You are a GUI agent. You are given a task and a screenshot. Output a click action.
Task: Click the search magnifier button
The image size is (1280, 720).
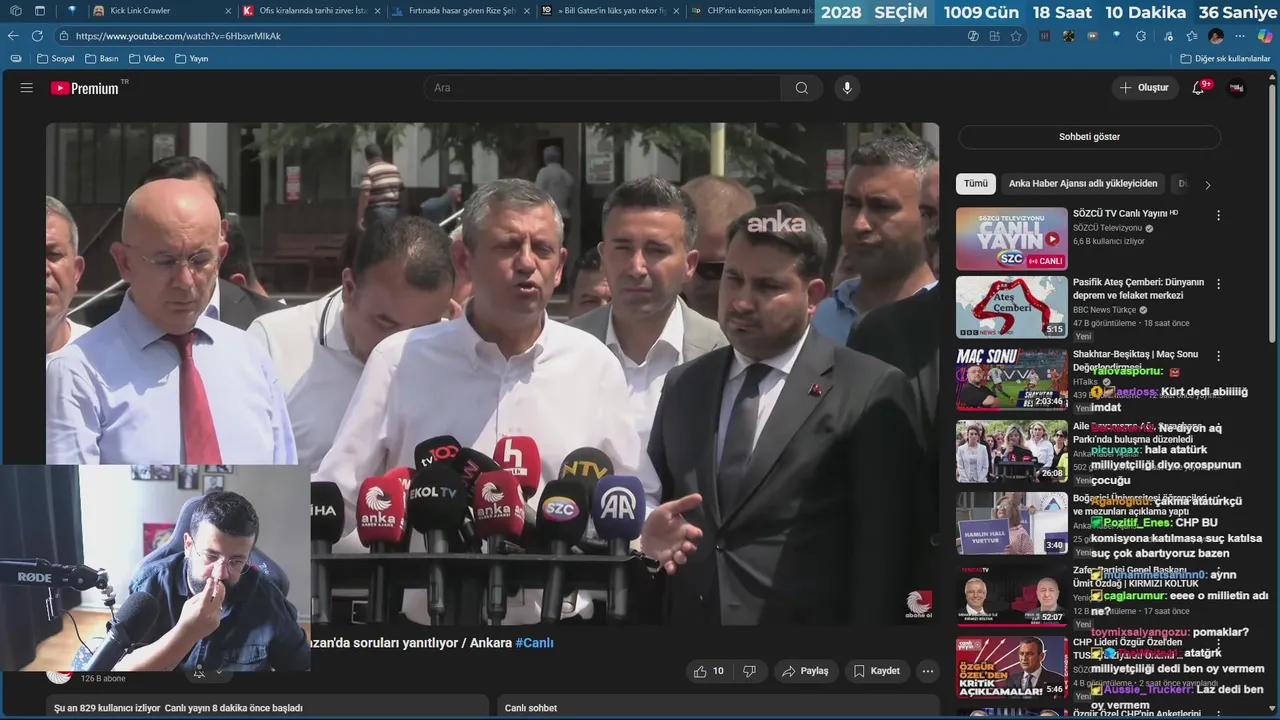point(802,88)
